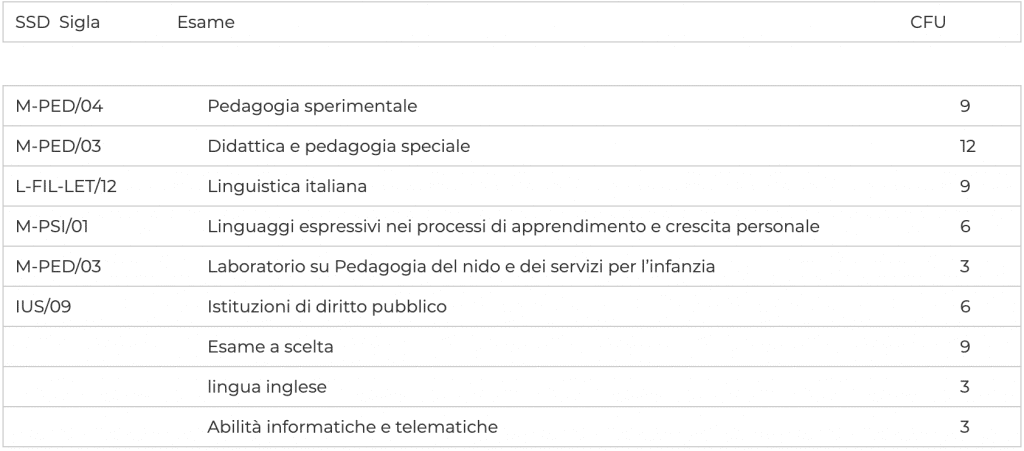Click the L-FIL-LET/12 code
The height and width of the screenshot is (451, 1024).
(67, 186)
